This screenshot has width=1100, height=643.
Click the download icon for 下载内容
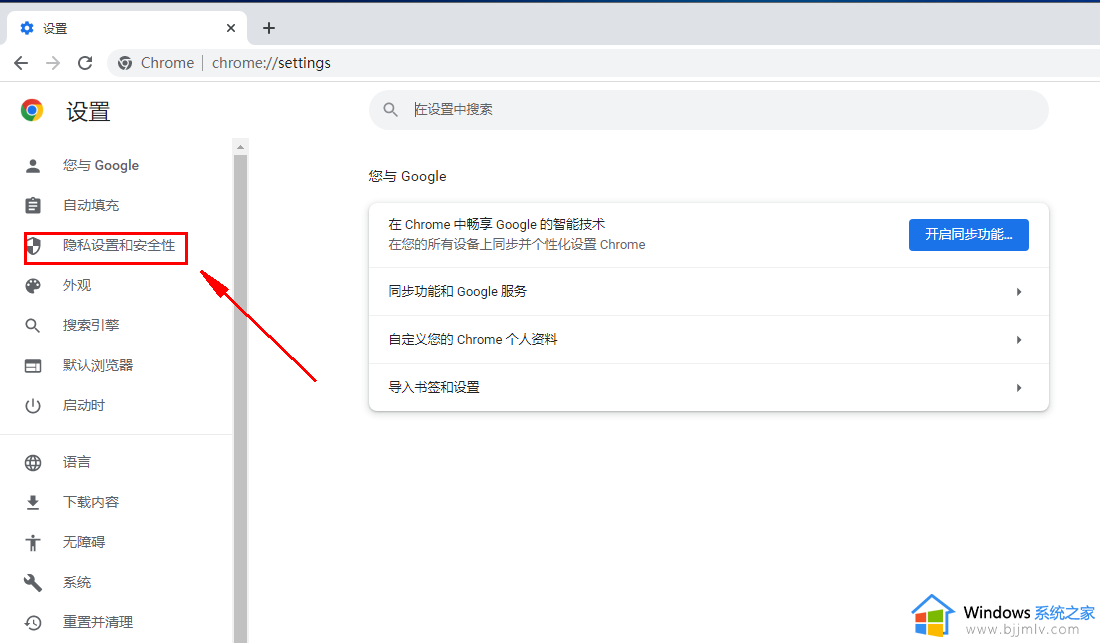point(33,503)
